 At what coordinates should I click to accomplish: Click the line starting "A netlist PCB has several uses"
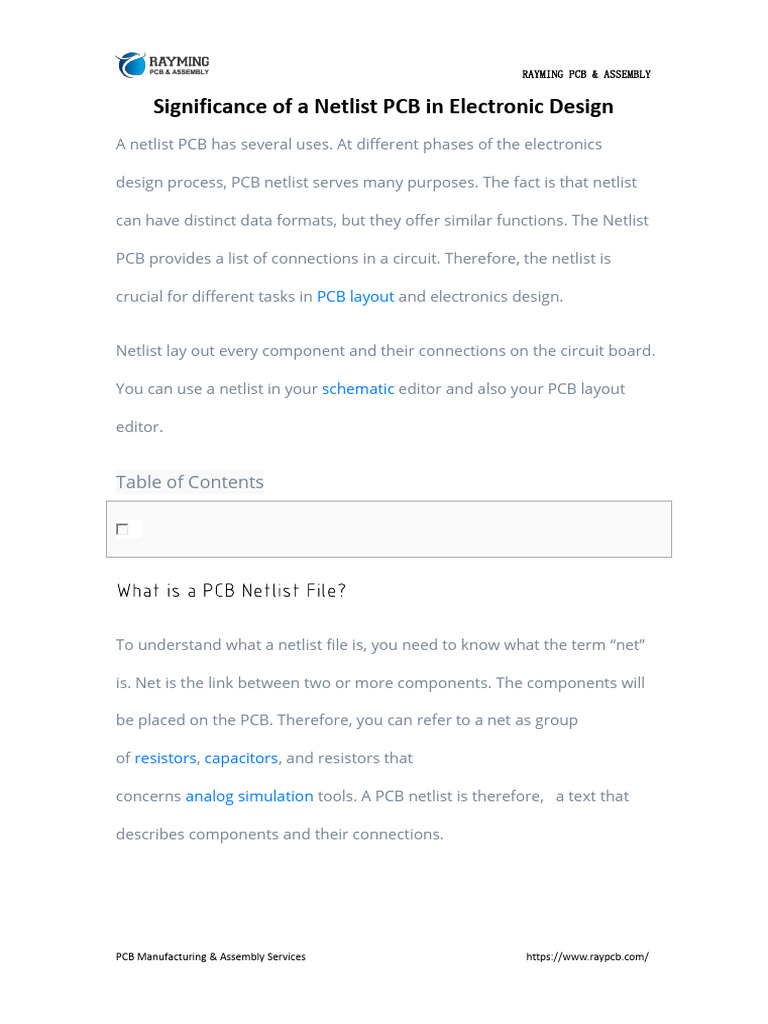(359, 145)
